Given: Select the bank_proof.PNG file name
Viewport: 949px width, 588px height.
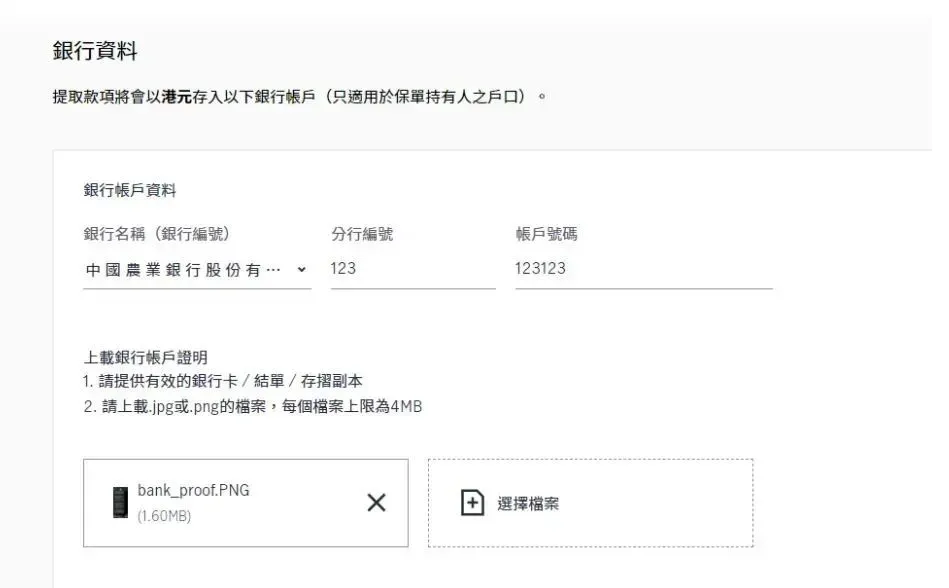Looking at the screenshot, I should tap(194, 490).
